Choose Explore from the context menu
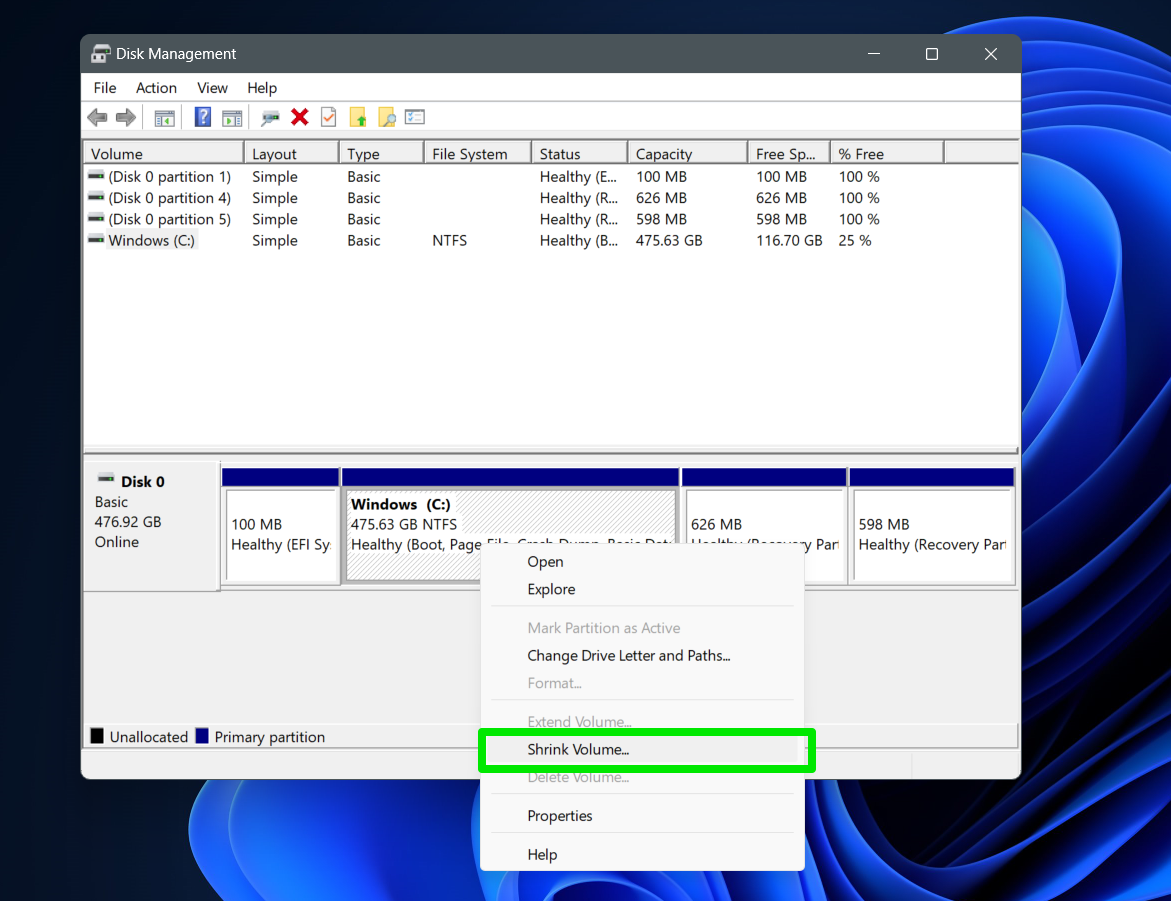This screenshot has width=1171, height=901. point(642,589)
